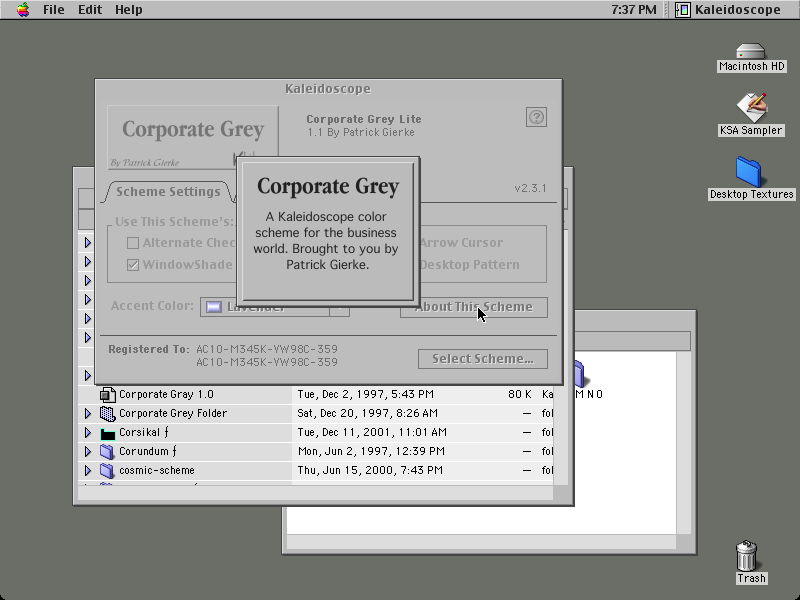Click the menu bar clock

coord(634,10)
